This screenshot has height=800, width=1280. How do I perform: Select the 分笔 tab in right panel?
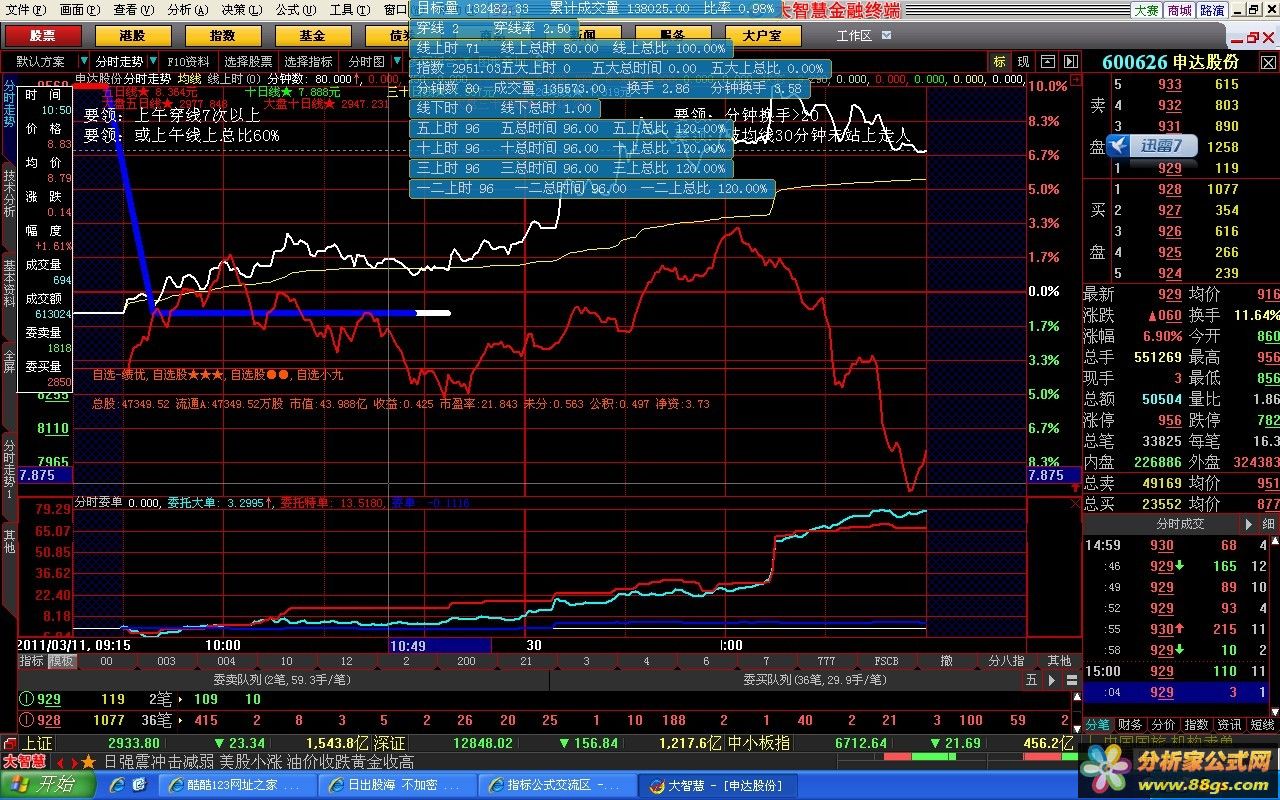pos(1099,724)
